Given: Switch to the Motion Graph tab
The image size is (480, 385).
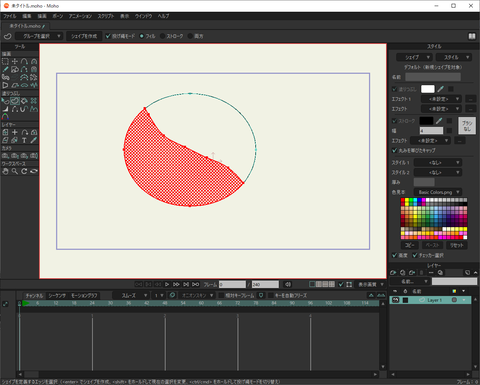Looking at the screenshot, I should coord(84,295).
